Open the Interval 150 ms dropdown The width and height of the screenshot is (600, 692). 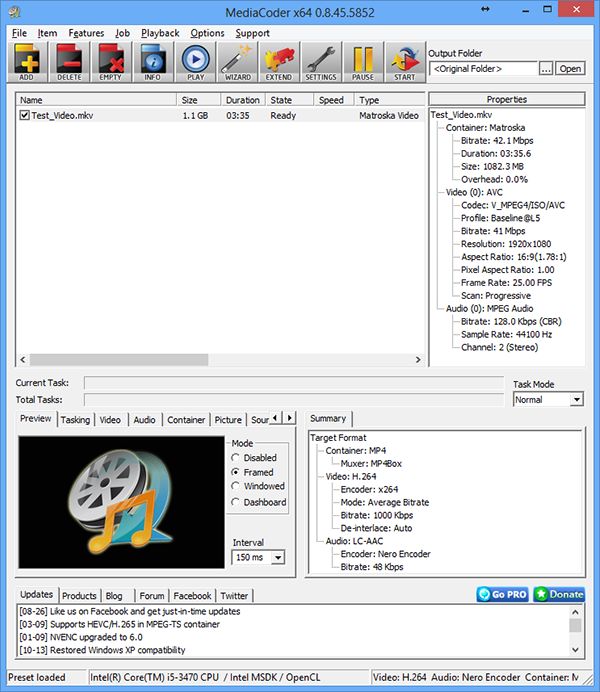278,557
